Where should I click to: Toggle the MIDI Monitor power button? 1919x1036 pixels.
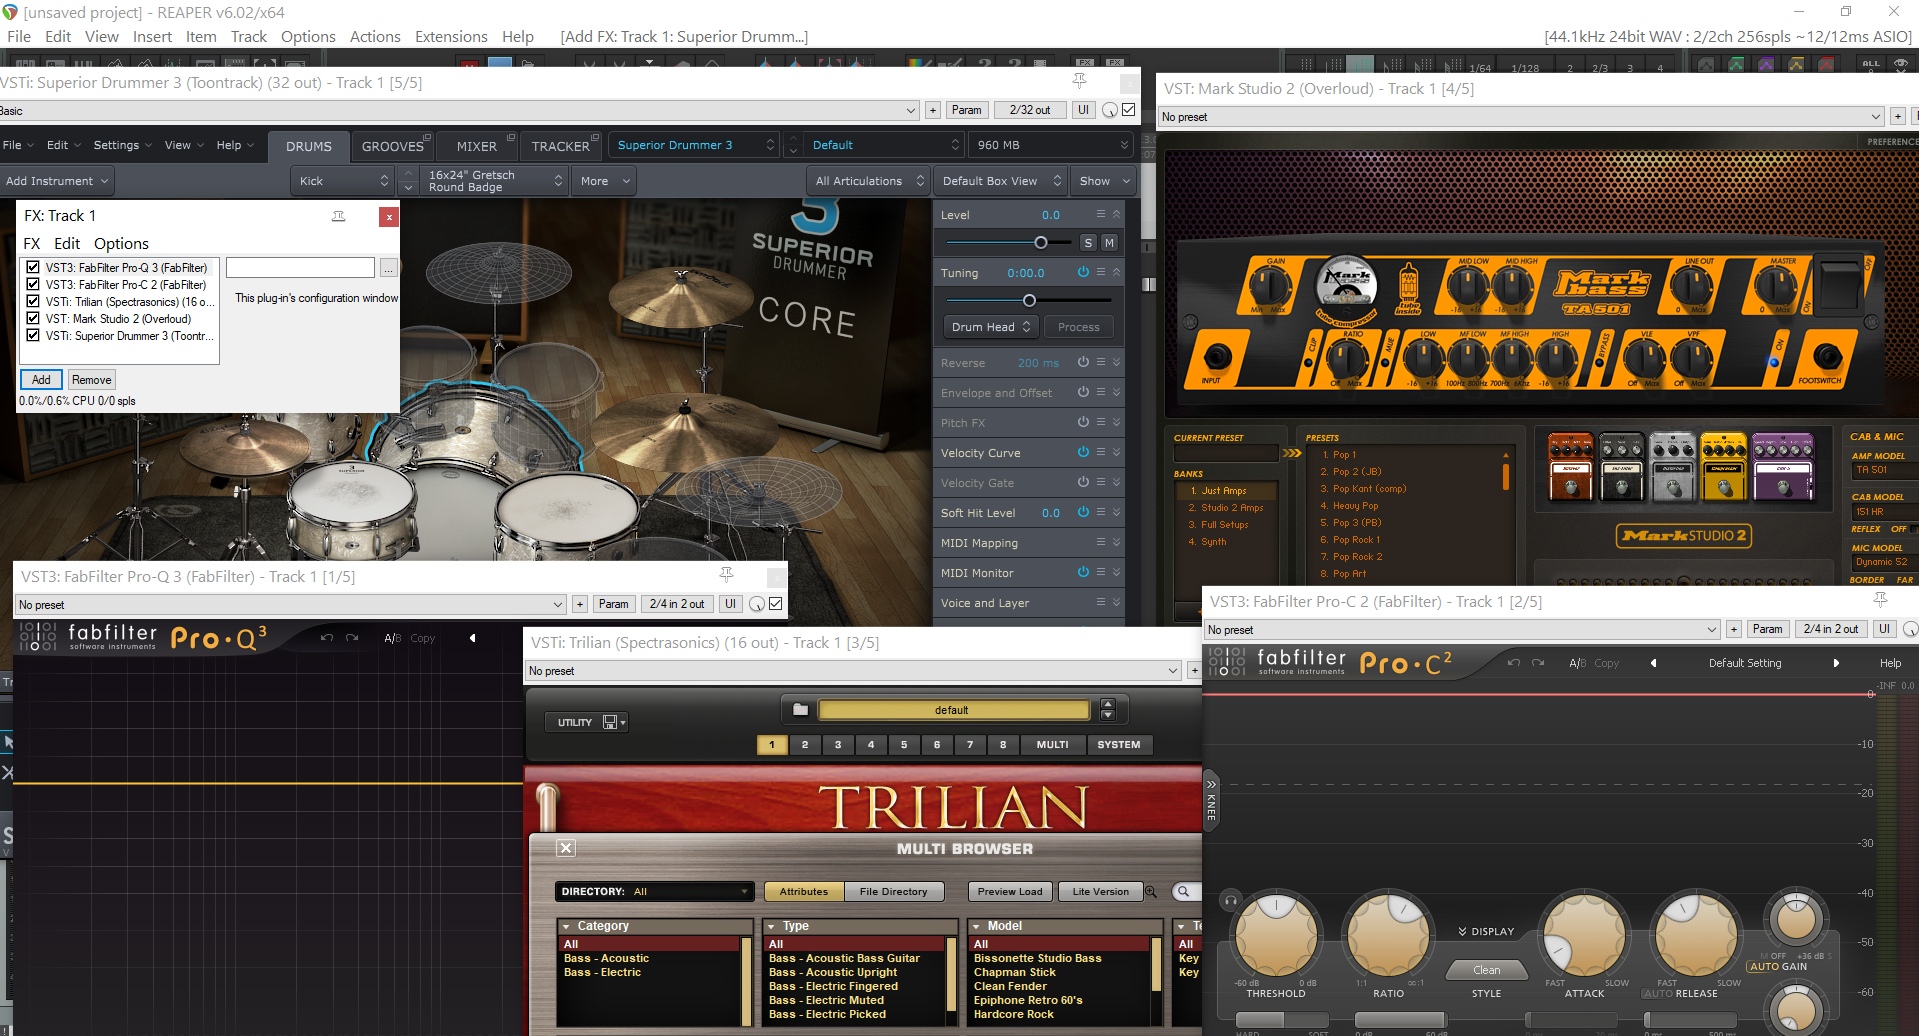1083,572
